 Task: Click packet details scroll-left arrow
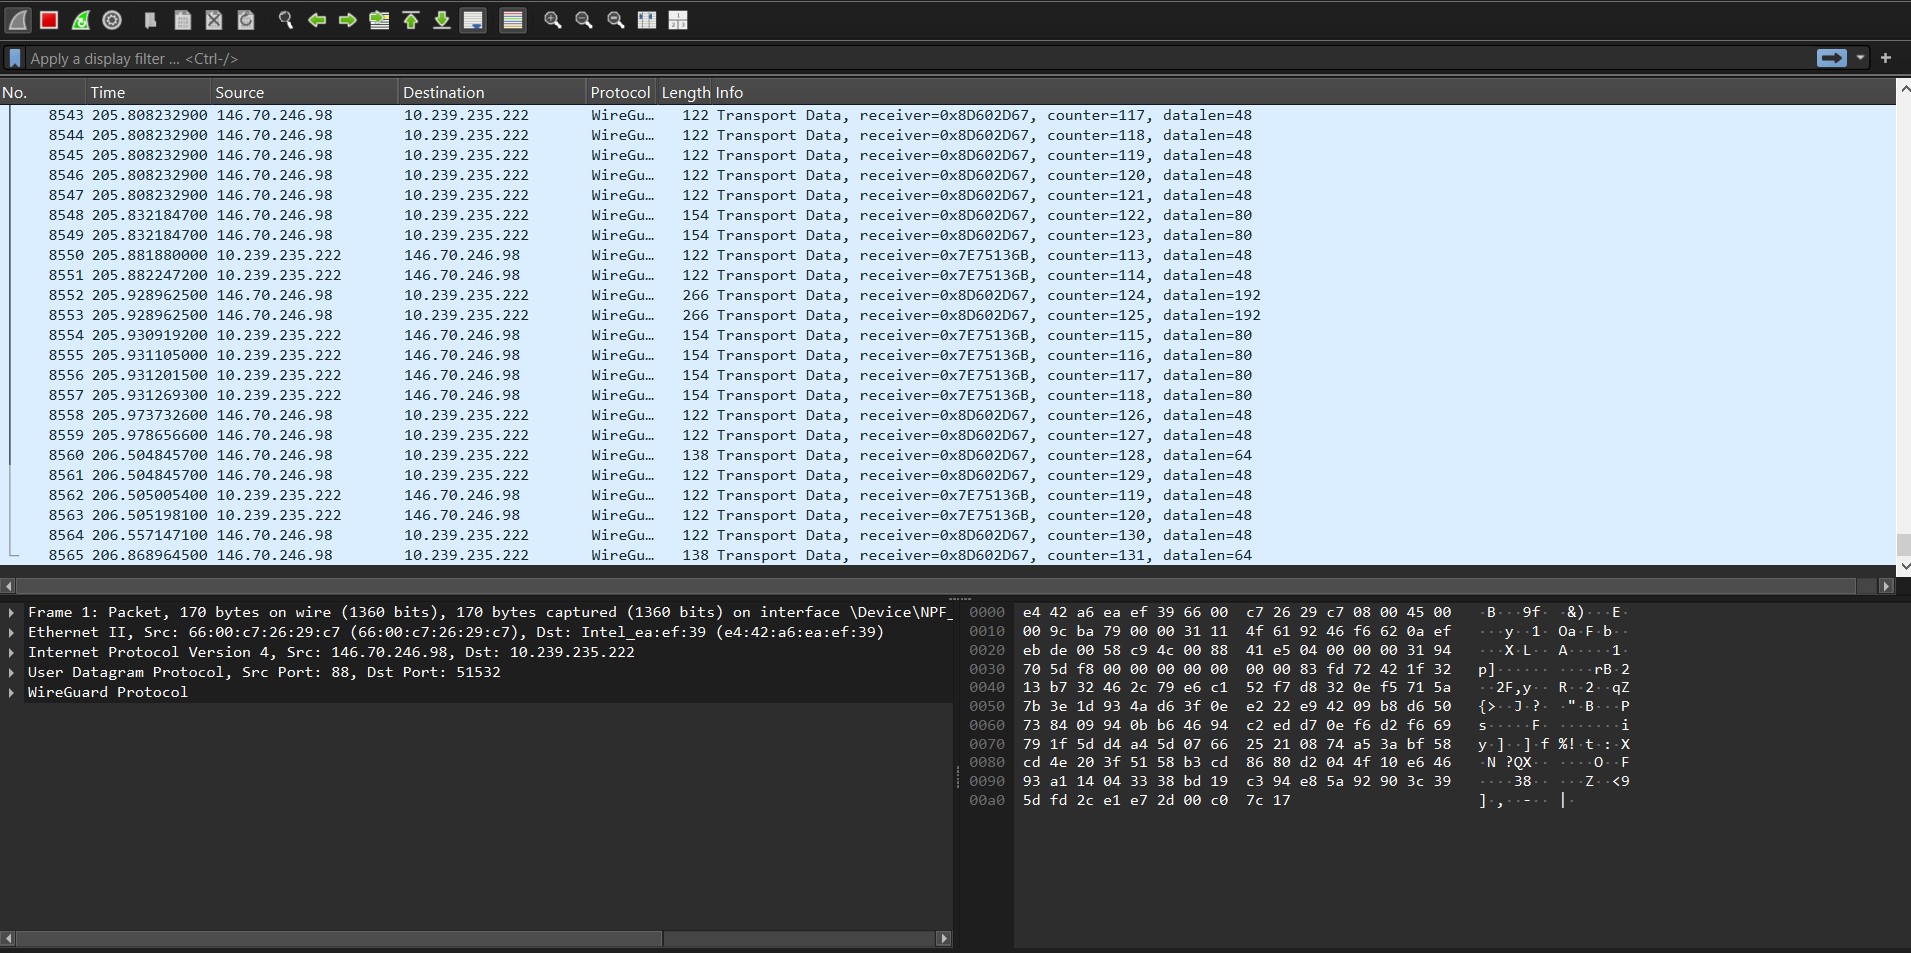(9, 939)
